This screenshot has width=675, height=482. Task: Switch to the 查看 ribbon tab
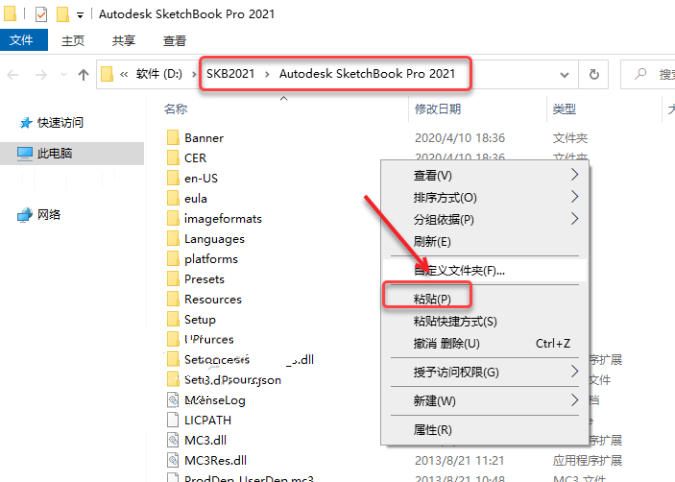pos(174,40)
